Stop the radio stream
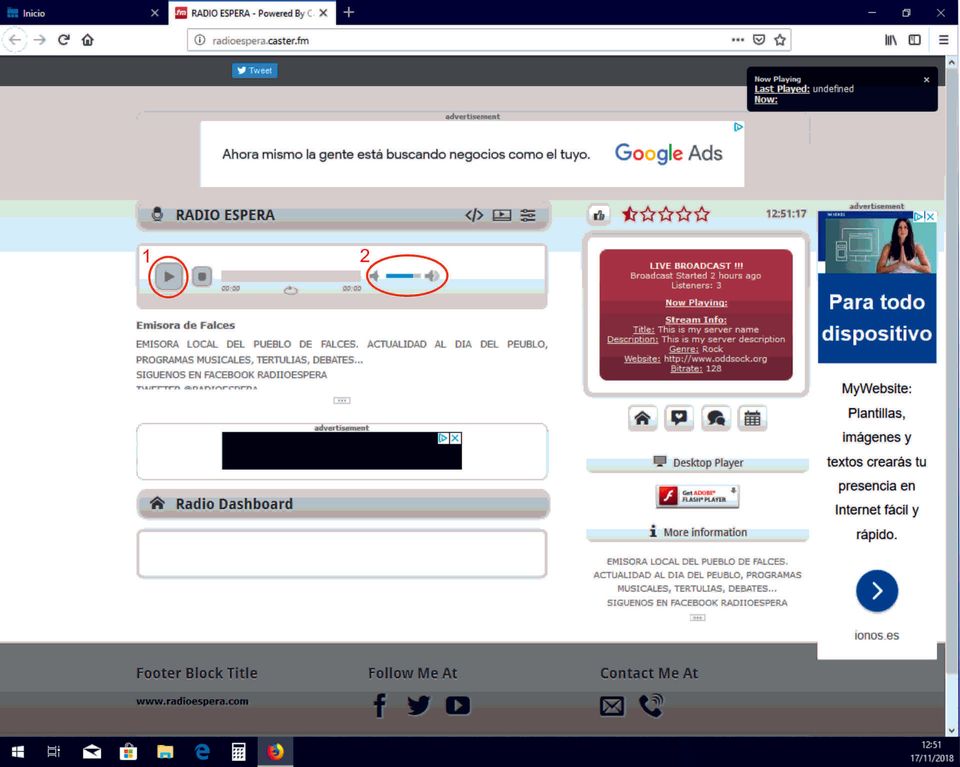The width and height of the screenshot is (960, 767). pos(202,277)
